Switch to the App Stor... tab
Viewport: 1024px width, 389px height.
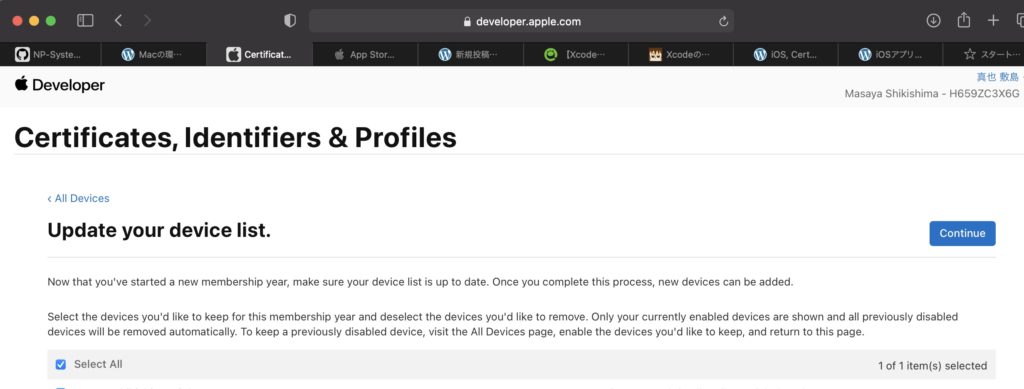point(365,55)
